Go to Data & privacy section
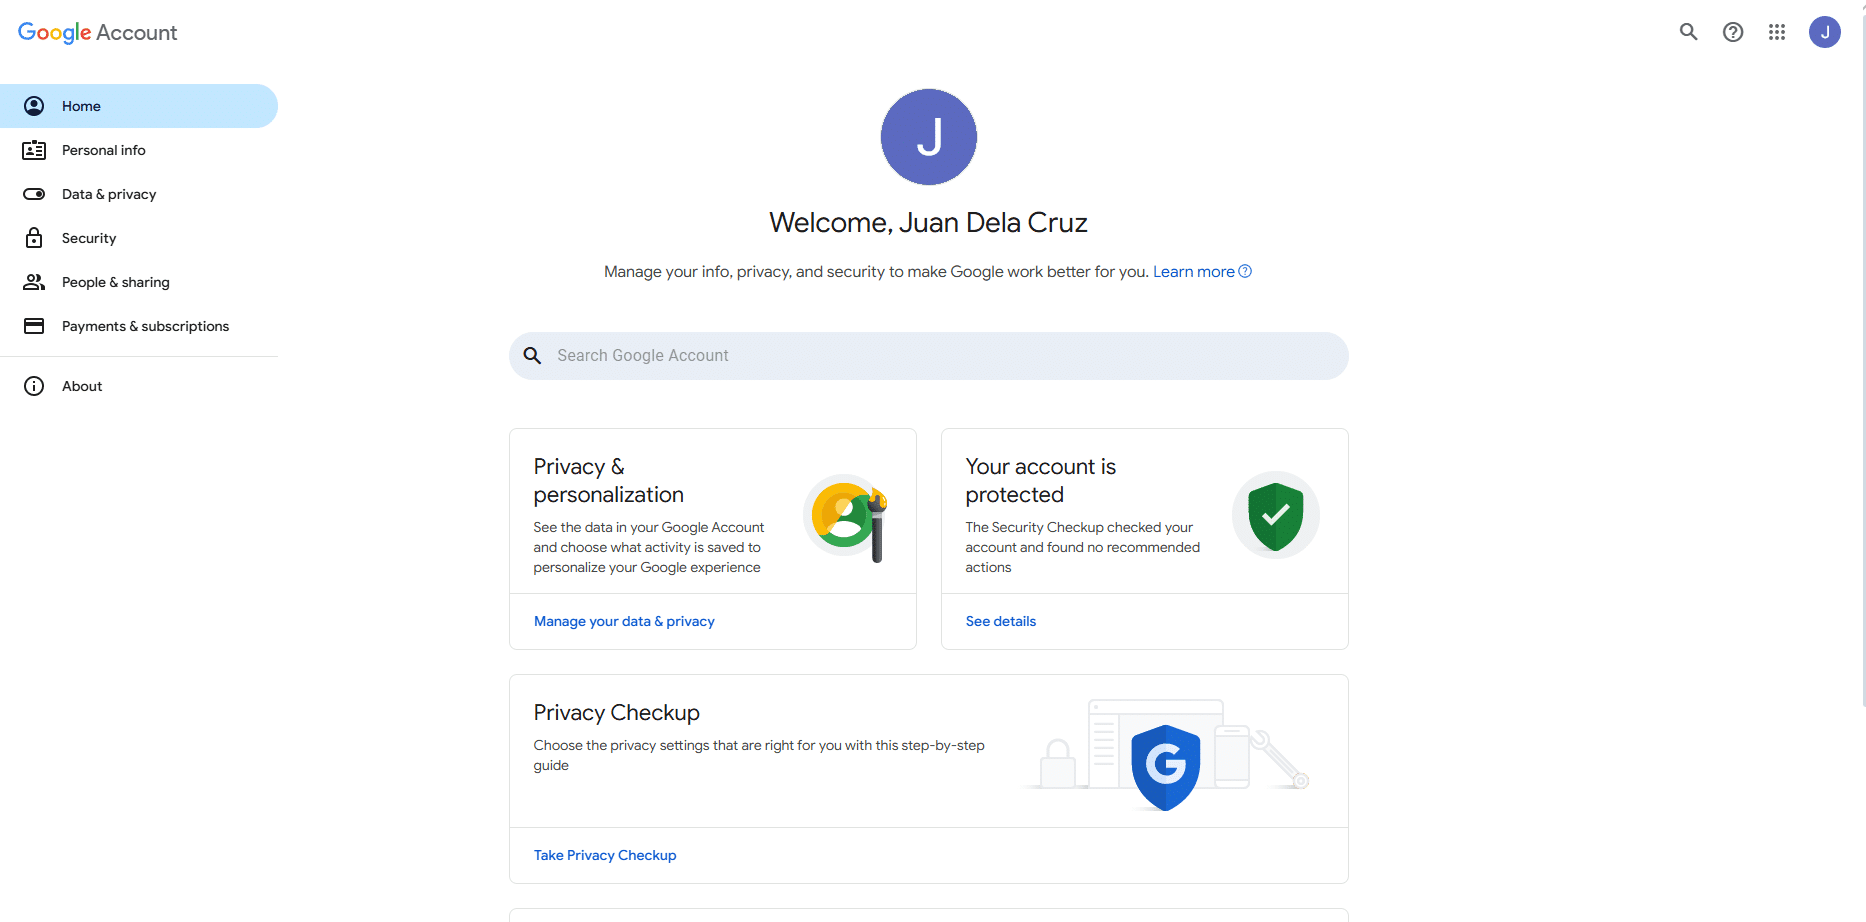Screen dimensions: 1866x922 coord(109,194)
